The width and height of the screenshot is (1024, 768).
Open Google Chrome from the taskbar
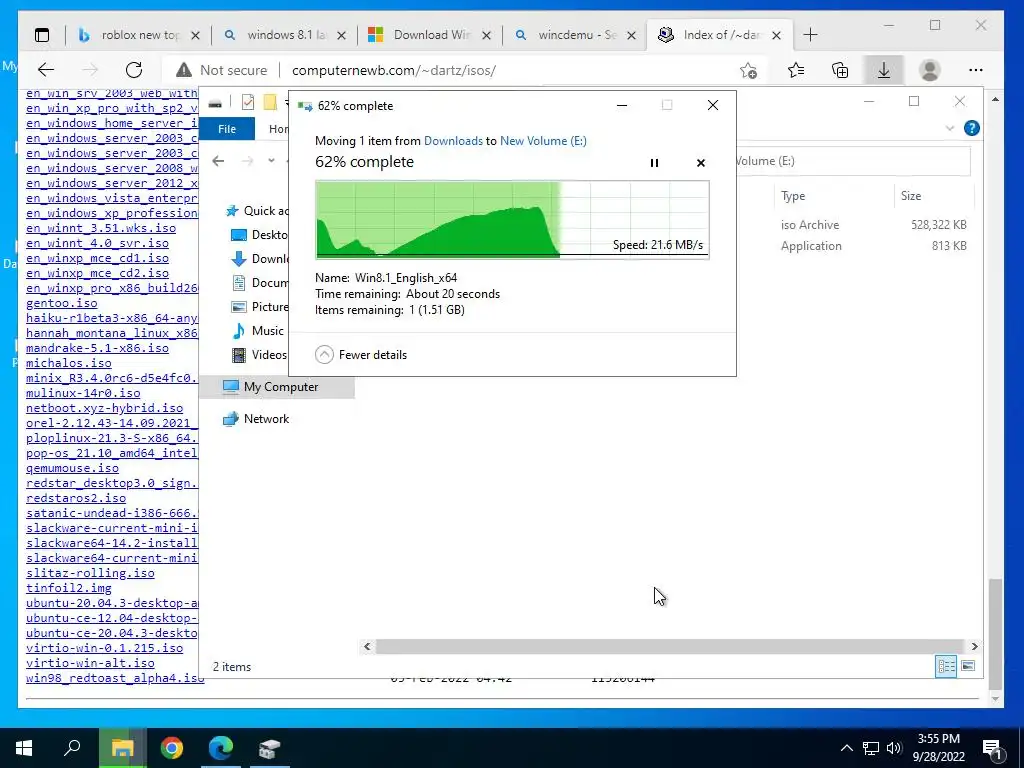[172, 748]
